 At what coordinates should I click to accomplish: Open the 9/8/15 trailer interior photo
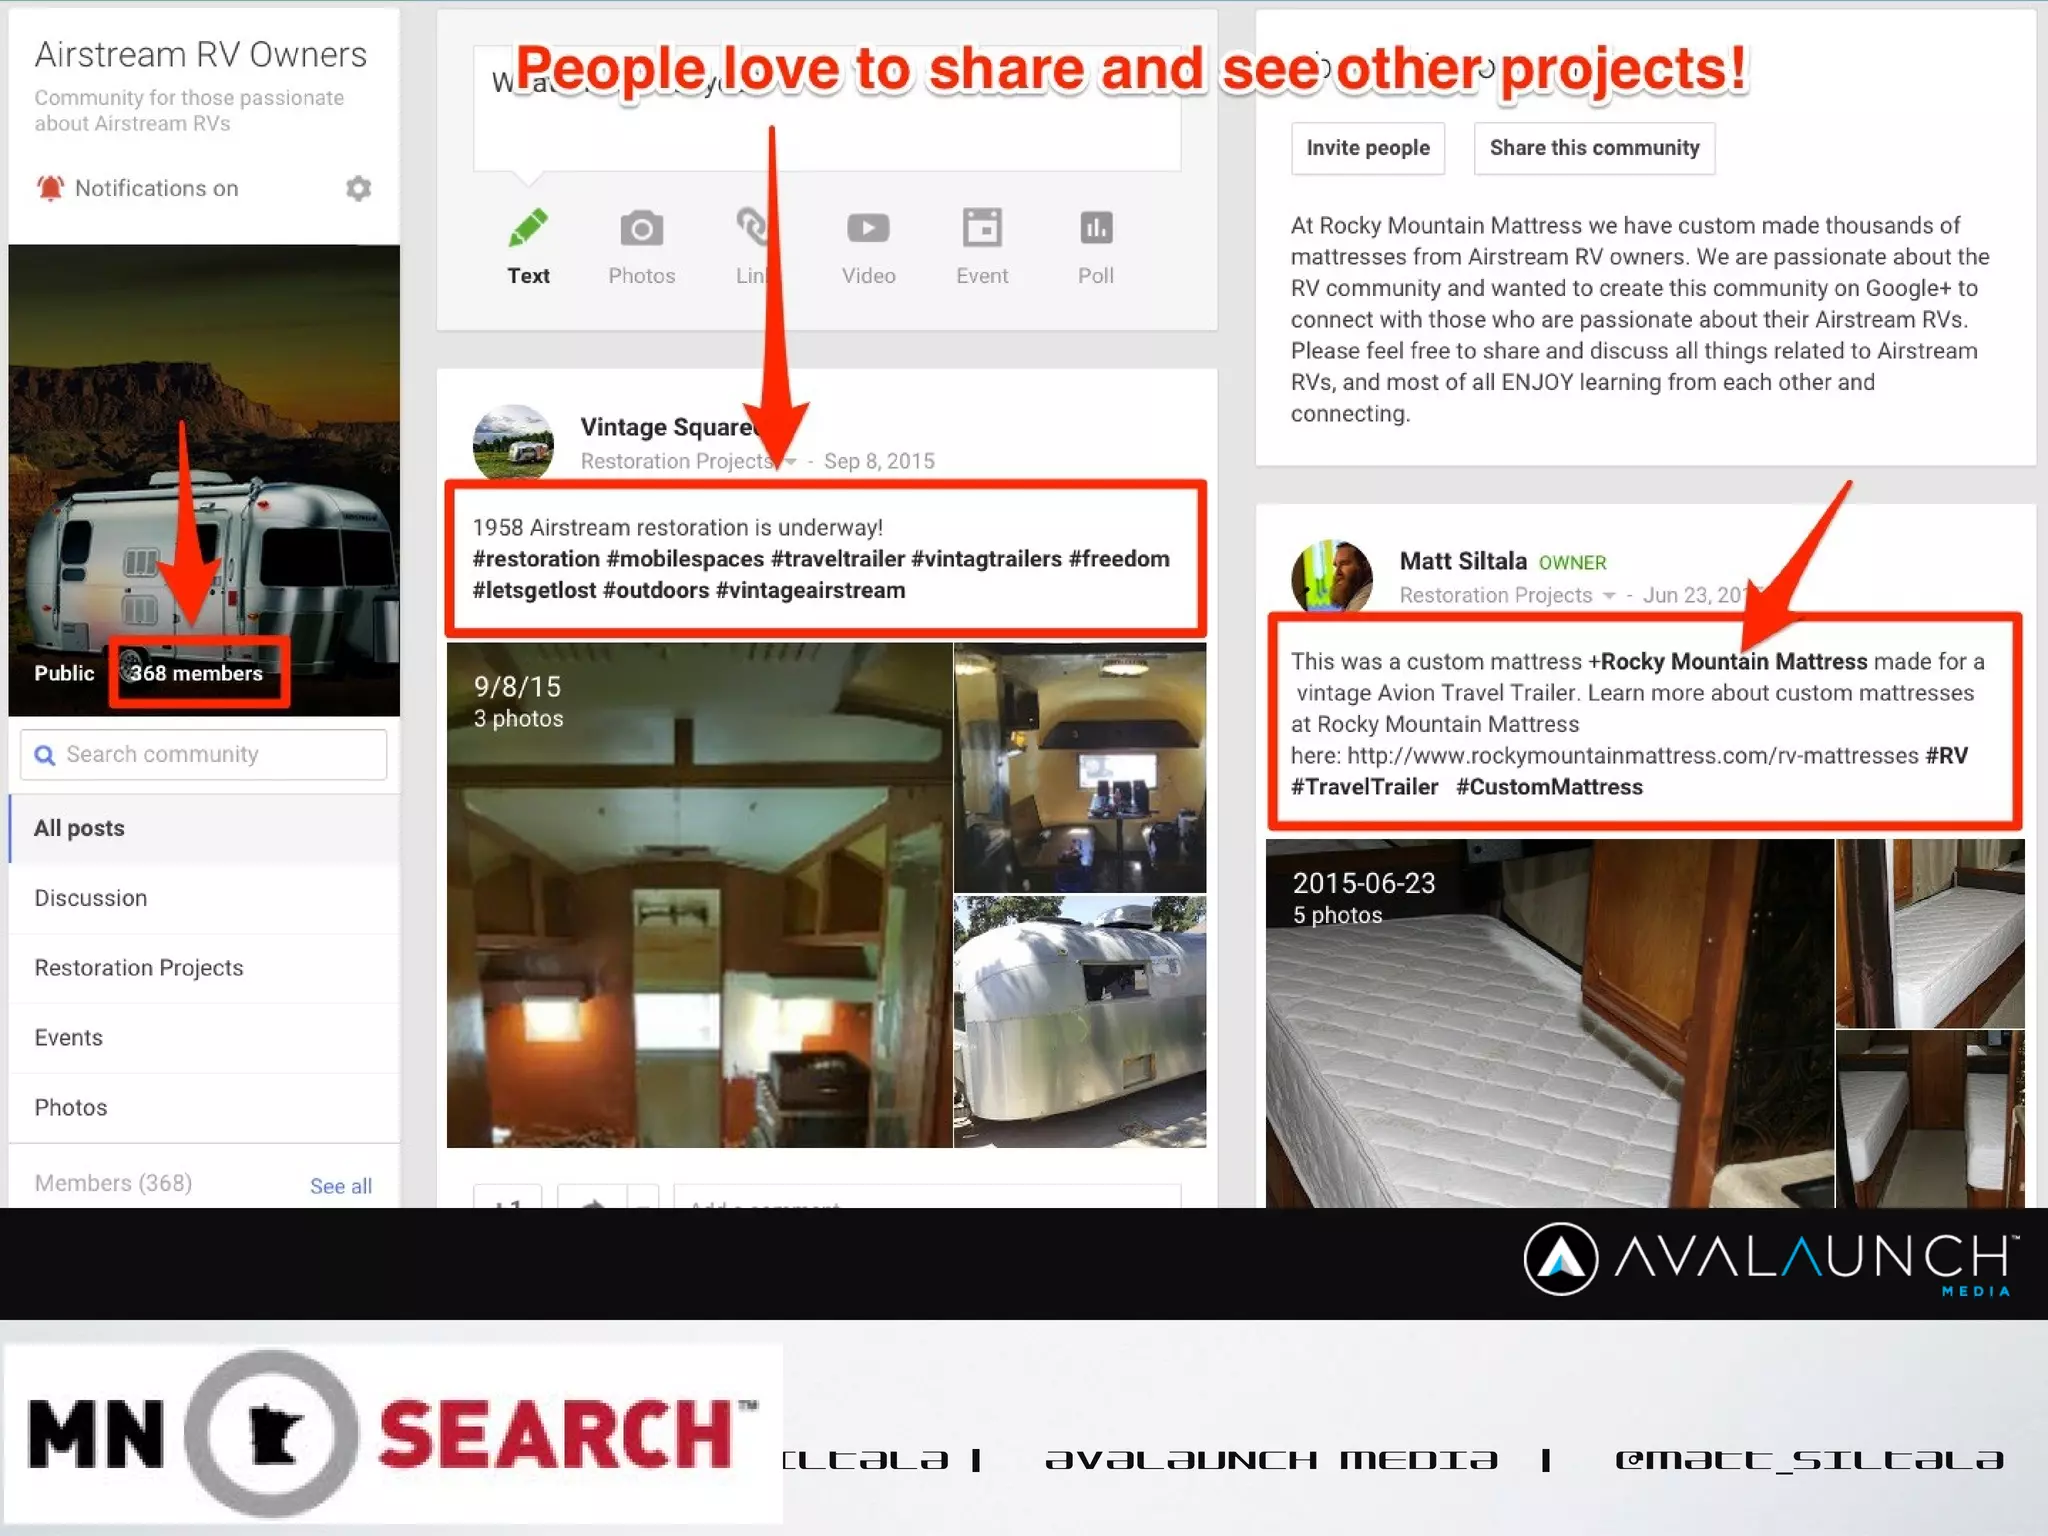click(x=699, y=895)
